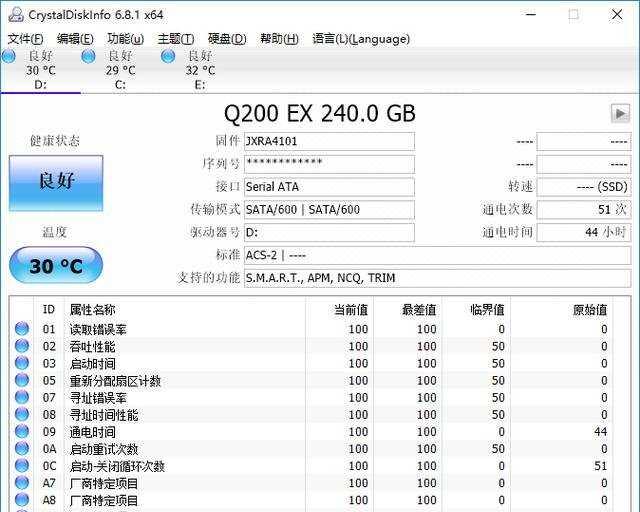Click status icon for attribute A8 row
Screen dimensions: 640x512
pos(22,500)
